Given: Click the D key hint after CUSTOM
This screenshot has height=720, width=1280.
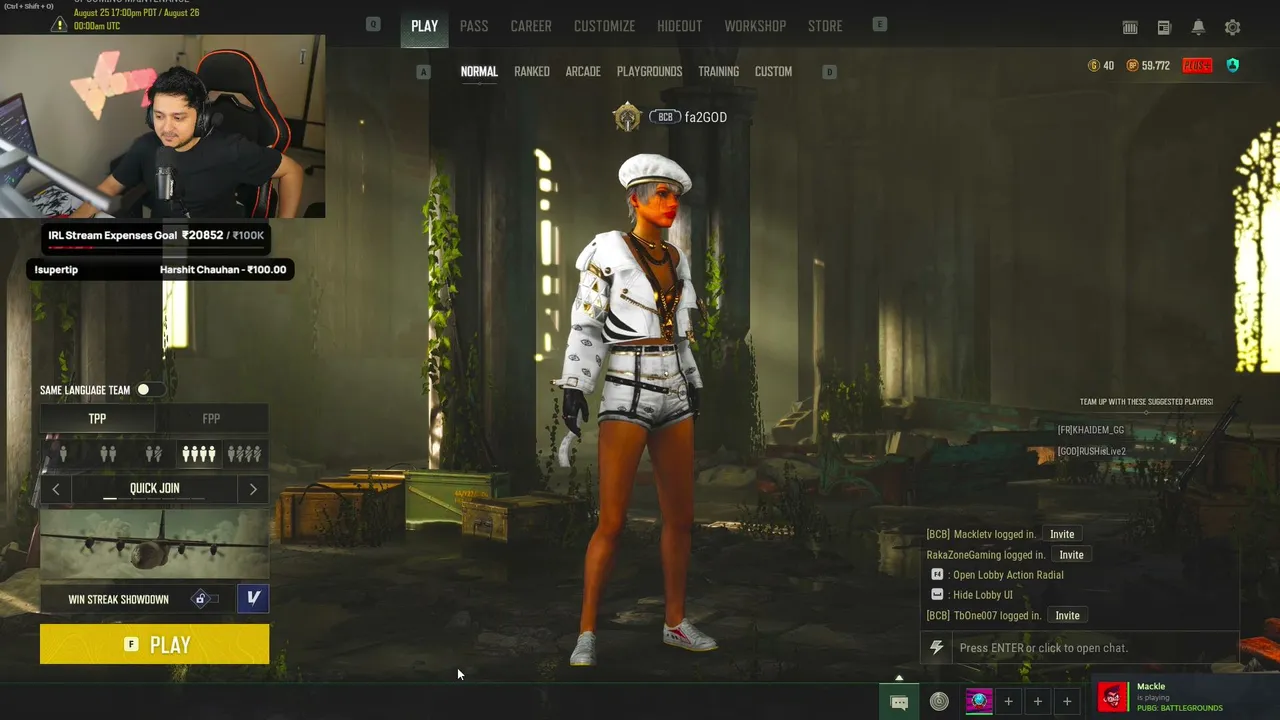Looking at the screenshot, I should click(829, 72).
